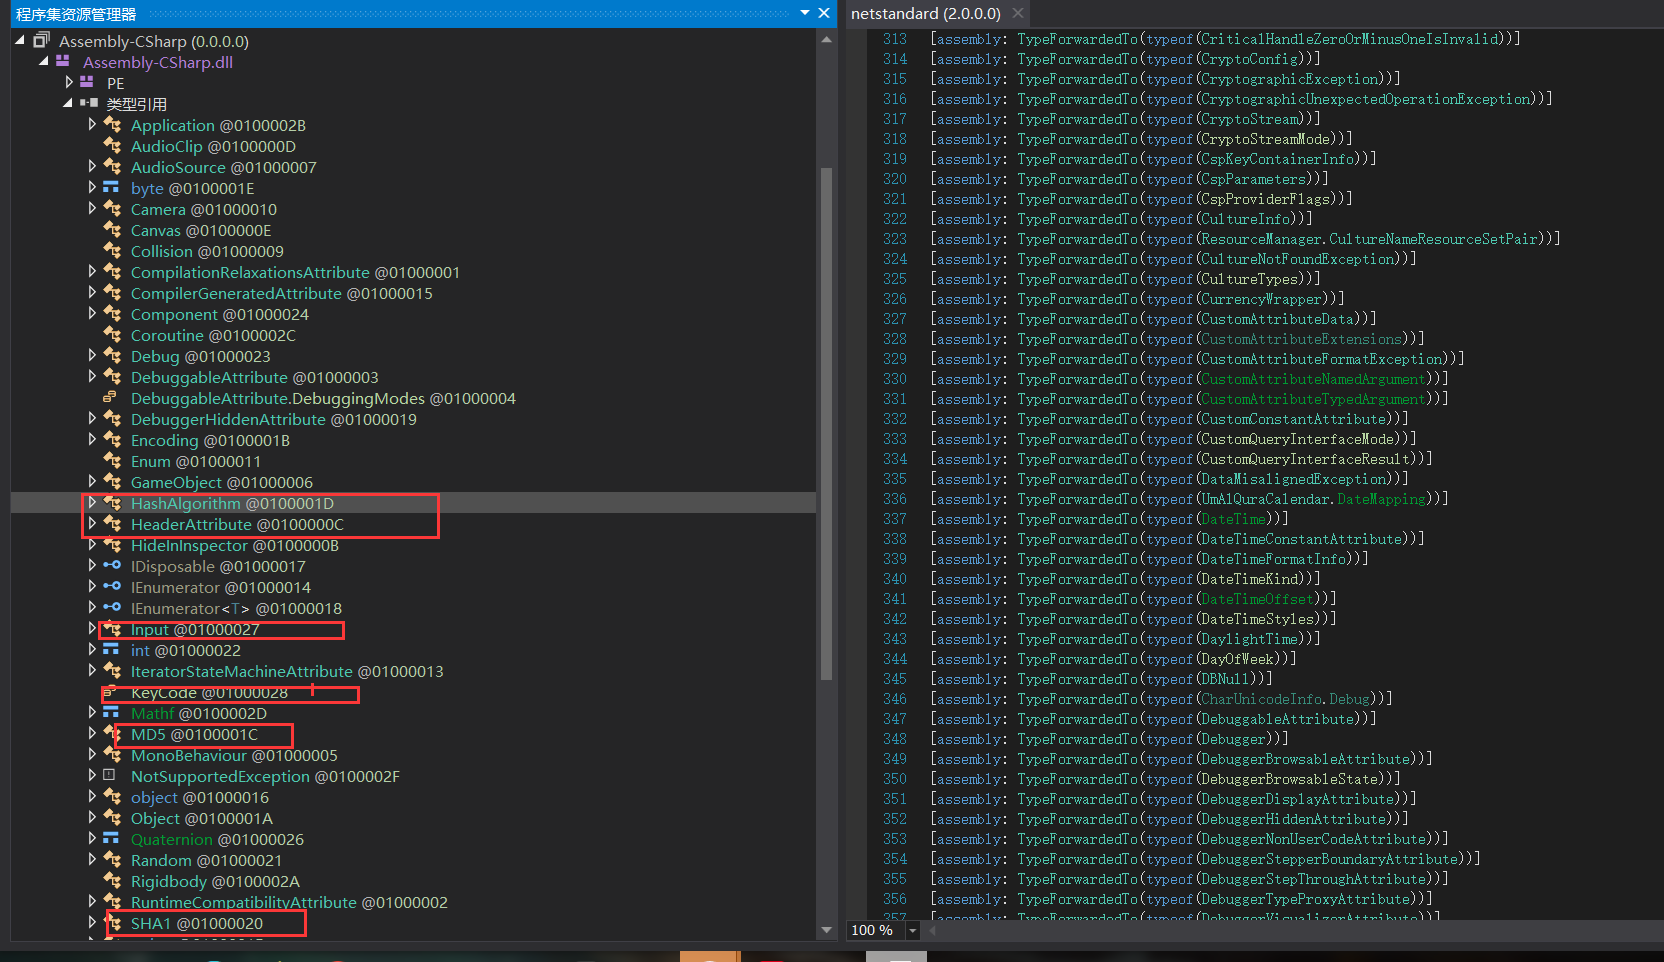Click the enum icon beside DebuggableAttribute.DebuggingModes
Image resolution: width=1664 pixels, height=962 pixels.
[x=111, y=398]
